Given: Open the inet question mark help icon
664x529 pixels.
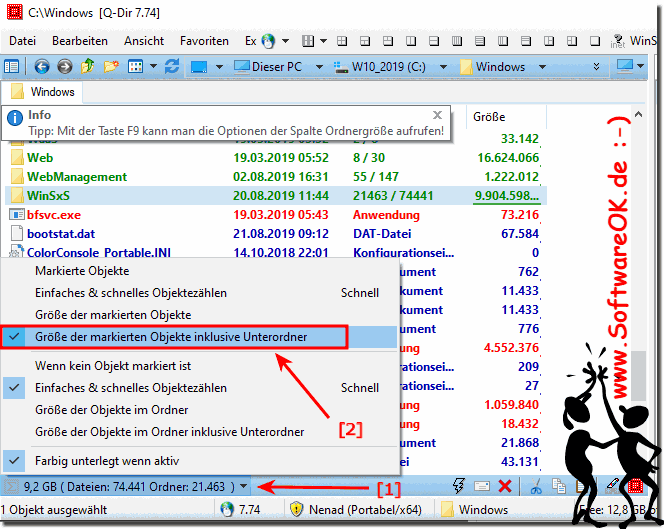Looking at the screenshot, I should (x=617, y=41).
